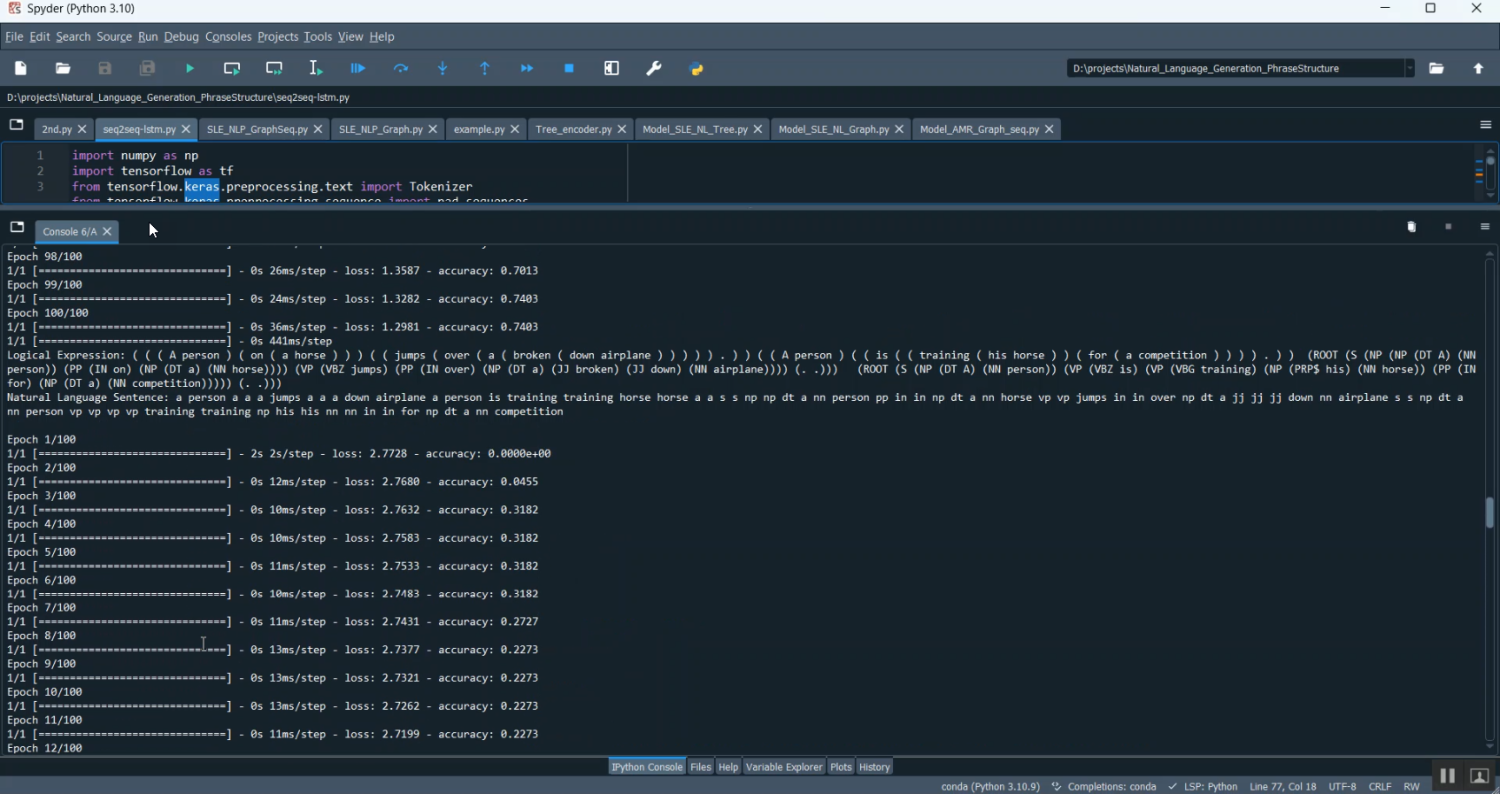
Task: Open the Consoles menu
Action: click(x=228, y=37)
